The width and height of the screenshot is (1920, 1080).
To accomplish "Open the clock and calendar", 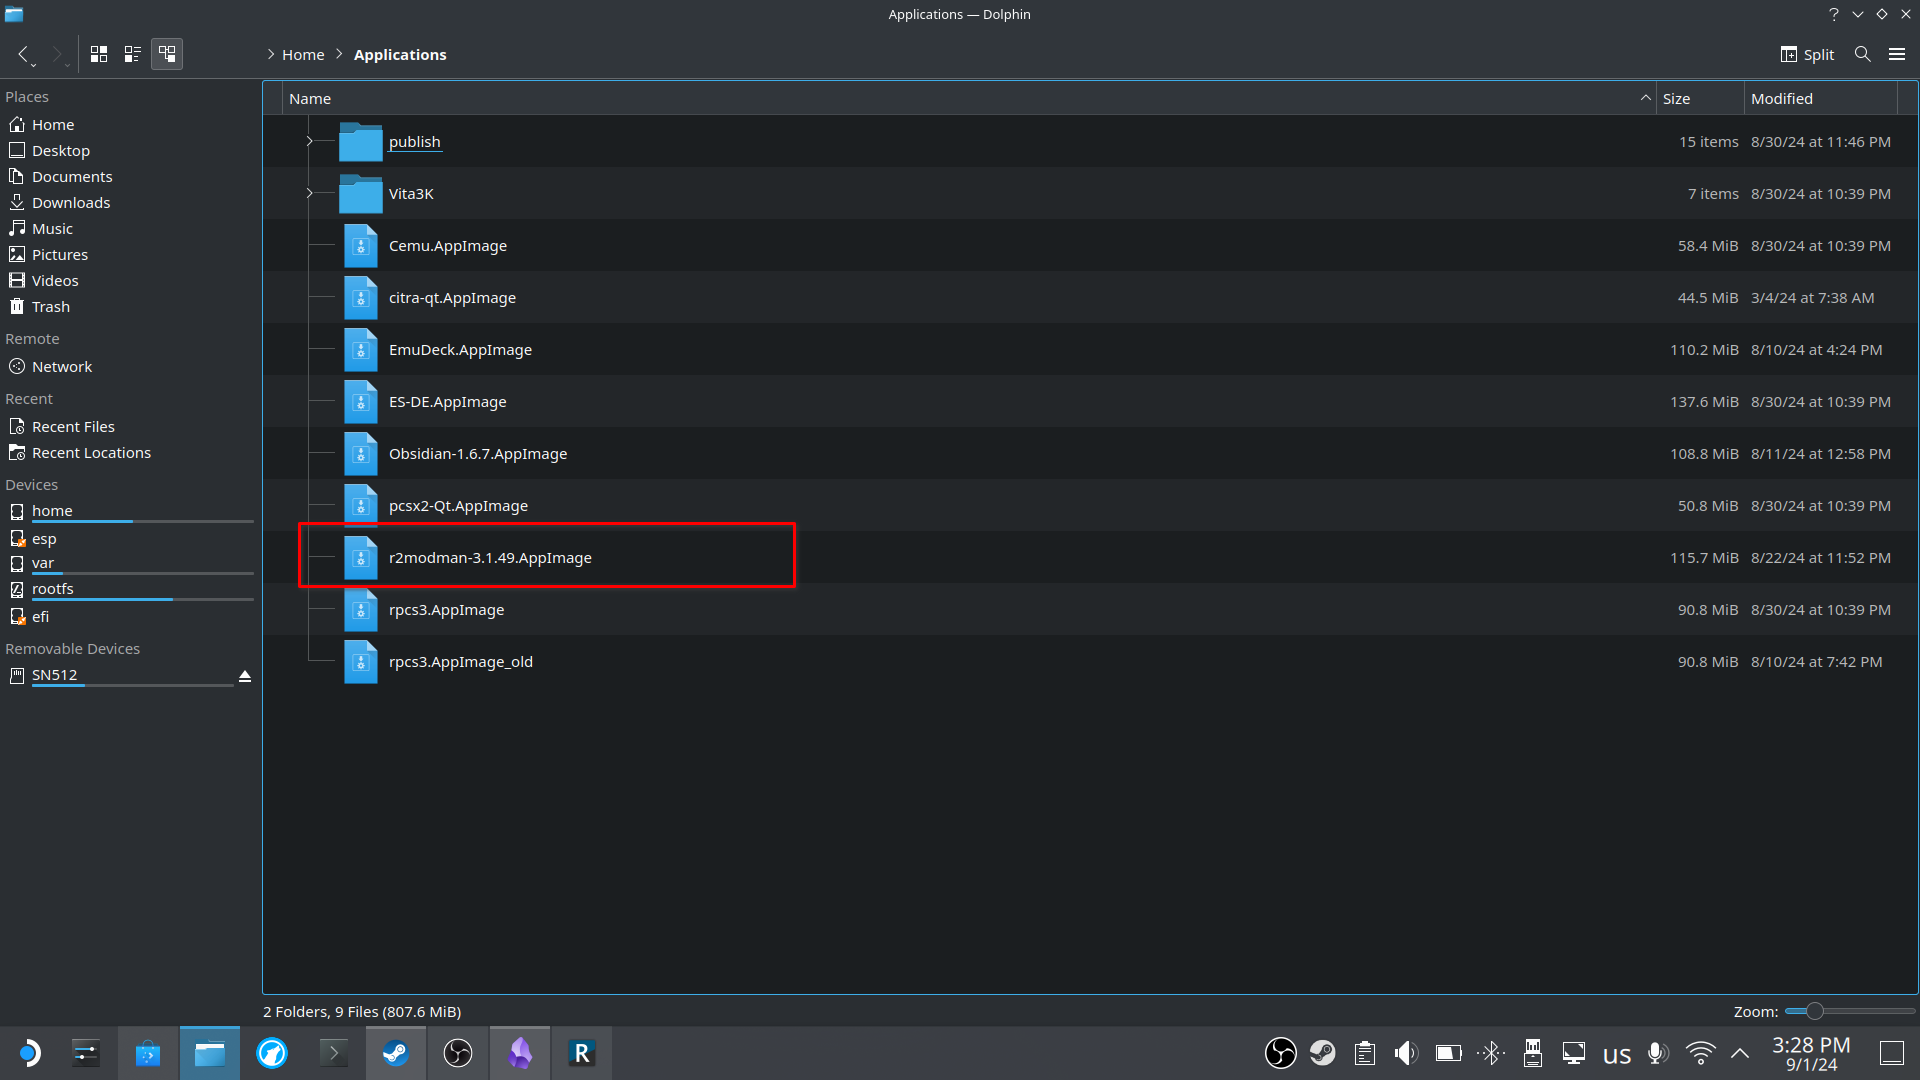I will click(x=1811, y=1053).
